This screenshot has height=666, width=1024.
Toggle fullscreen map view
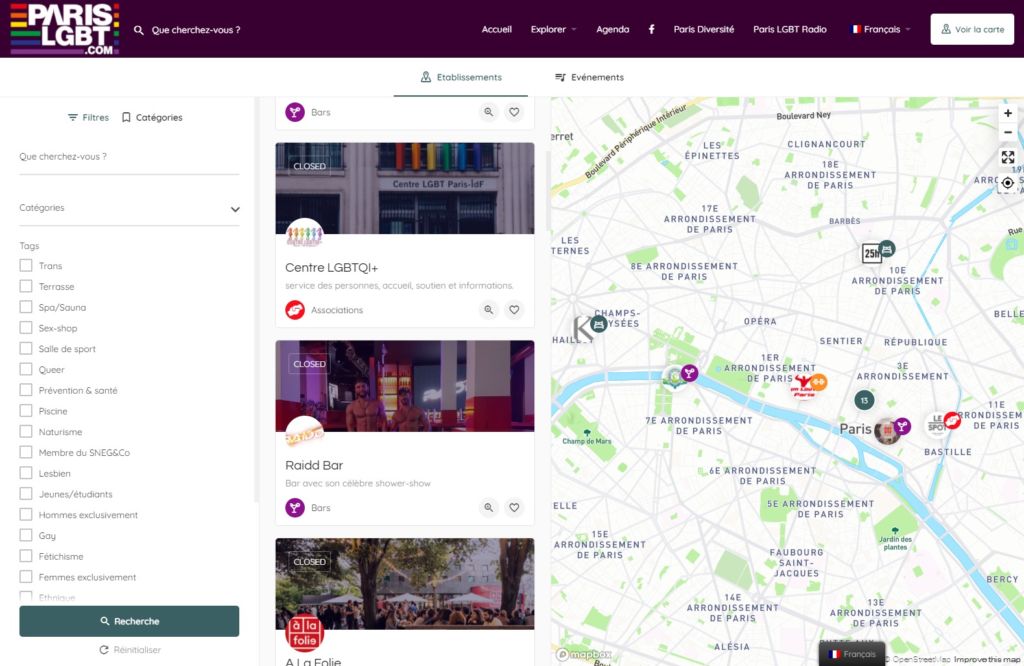(x=1008, y=157)
